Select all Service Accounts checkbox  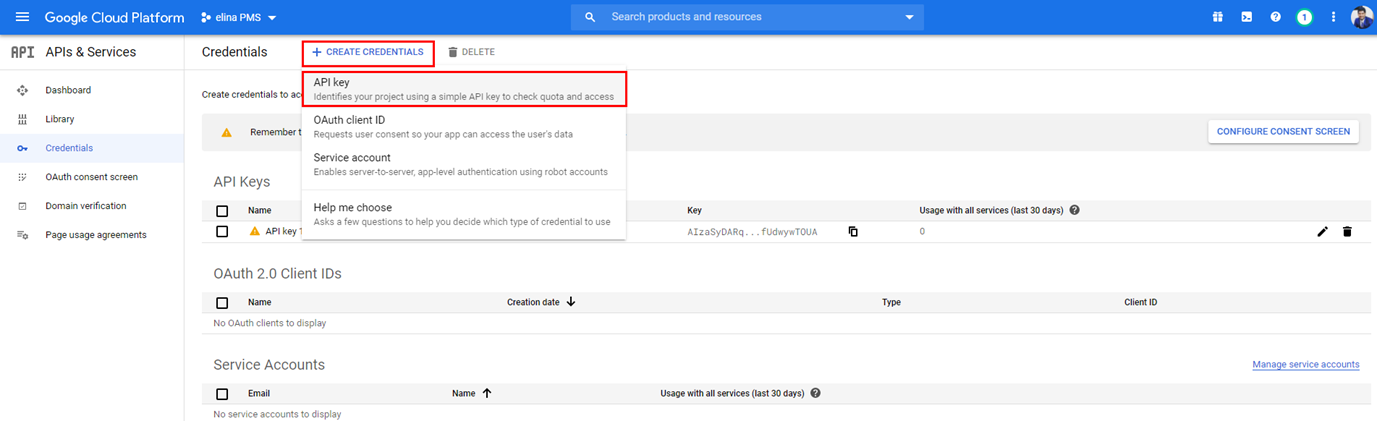(222, 394)
